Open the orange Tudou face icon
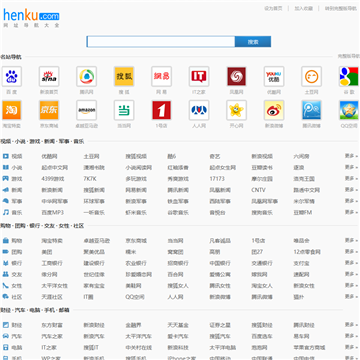 click(x=311, y=76)
